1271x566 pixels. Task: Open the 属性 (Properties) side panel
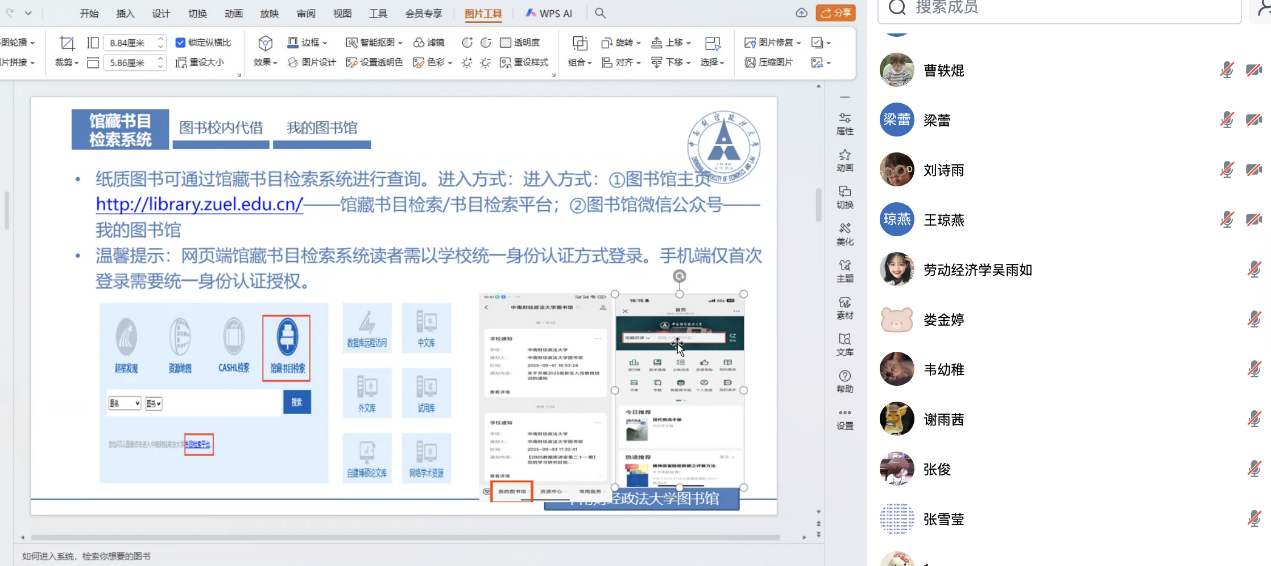[x=845, y=123]
